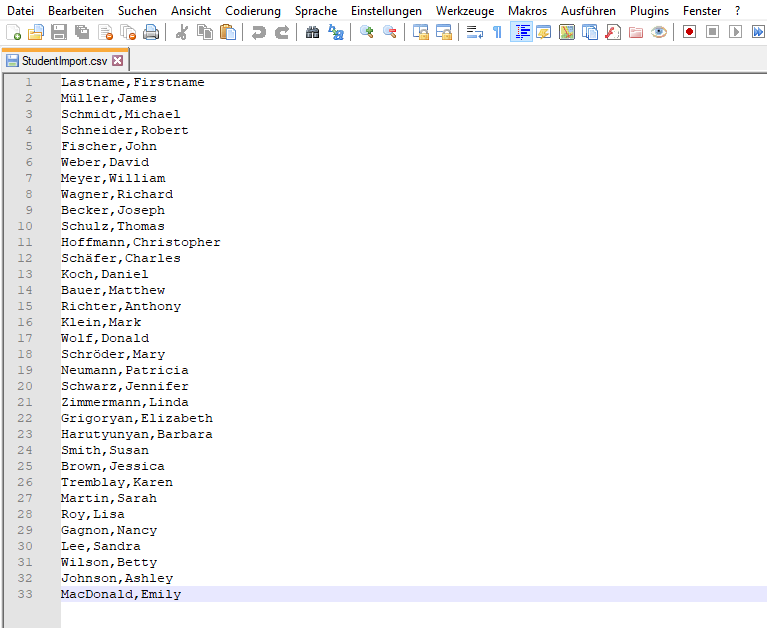767x628 pixels.
Task: Toggle the monitoring eye icon
Action: tap(659, 32)
